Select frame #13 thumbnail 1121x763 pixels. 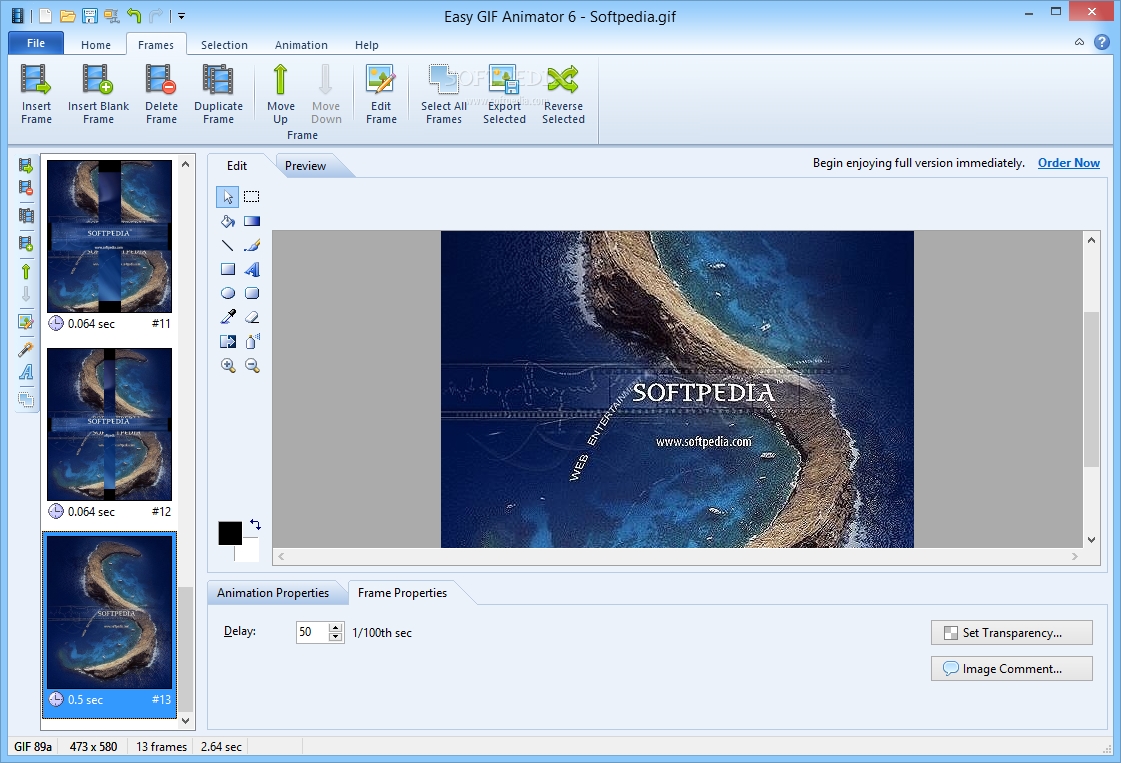(x=109, y=612)
